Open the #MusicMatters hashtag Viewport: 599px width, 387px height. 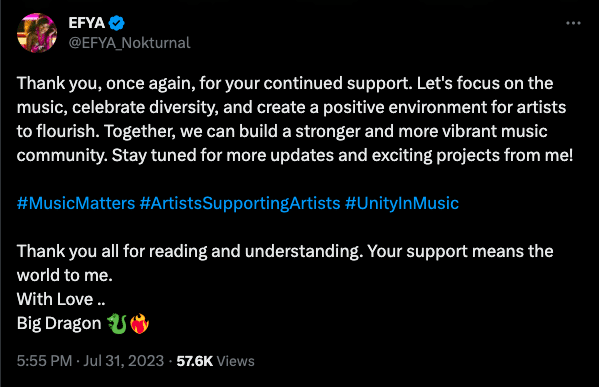(x=76, y=203)
